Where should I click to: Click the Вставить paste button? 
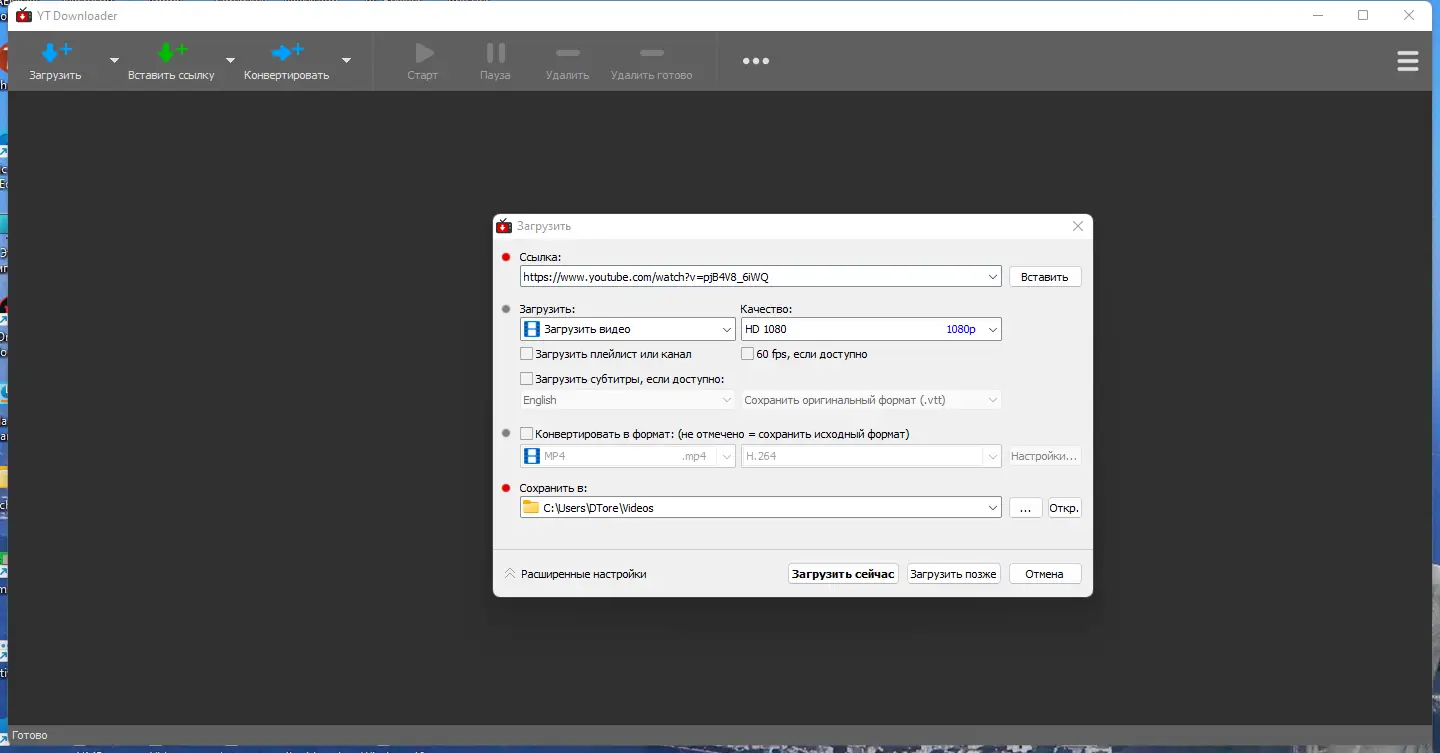click(1044, 277)
